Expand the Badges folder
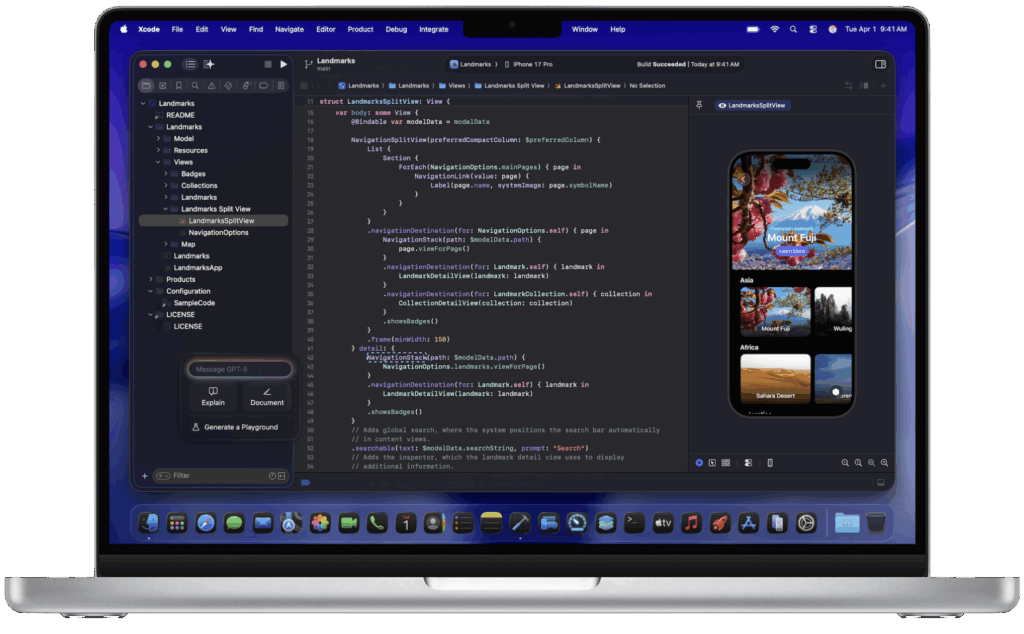The image size is (1024, 634). click(166, 174)
